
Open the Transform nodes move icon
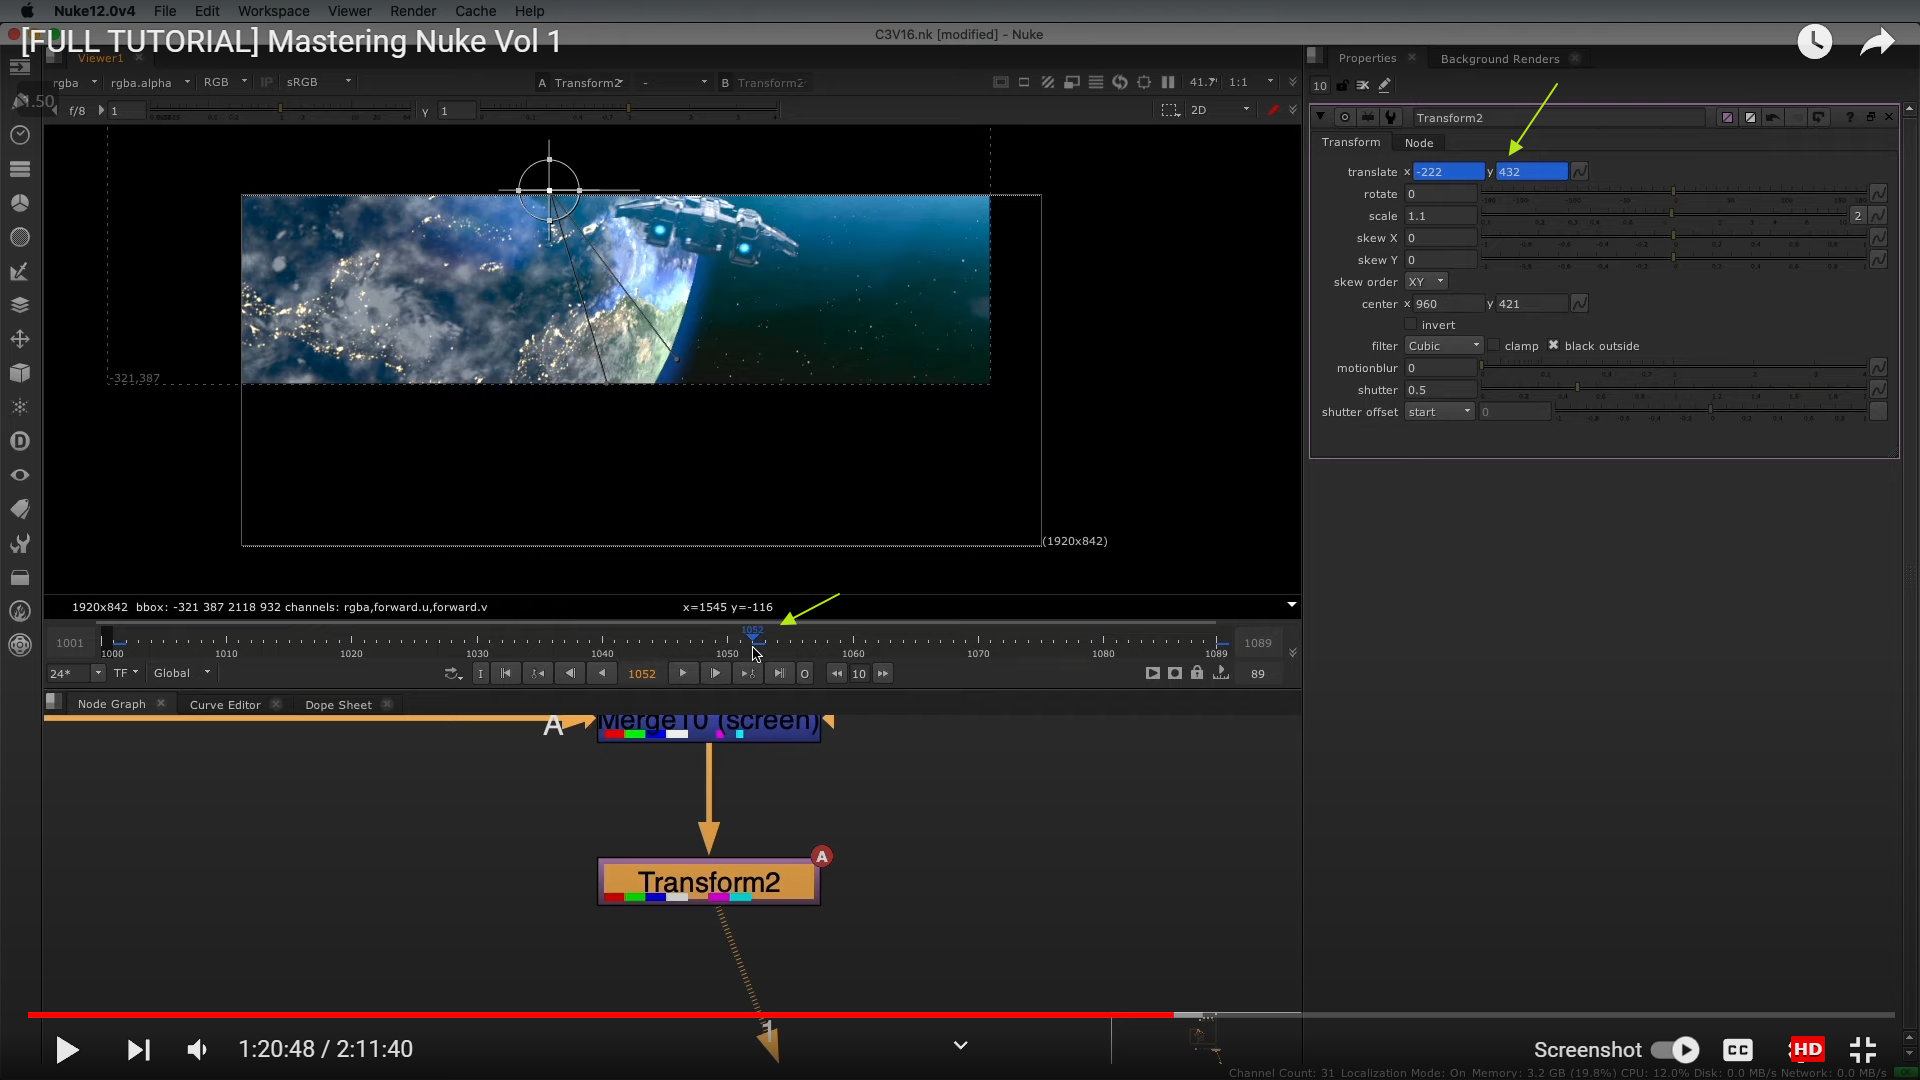click(20, 339)
